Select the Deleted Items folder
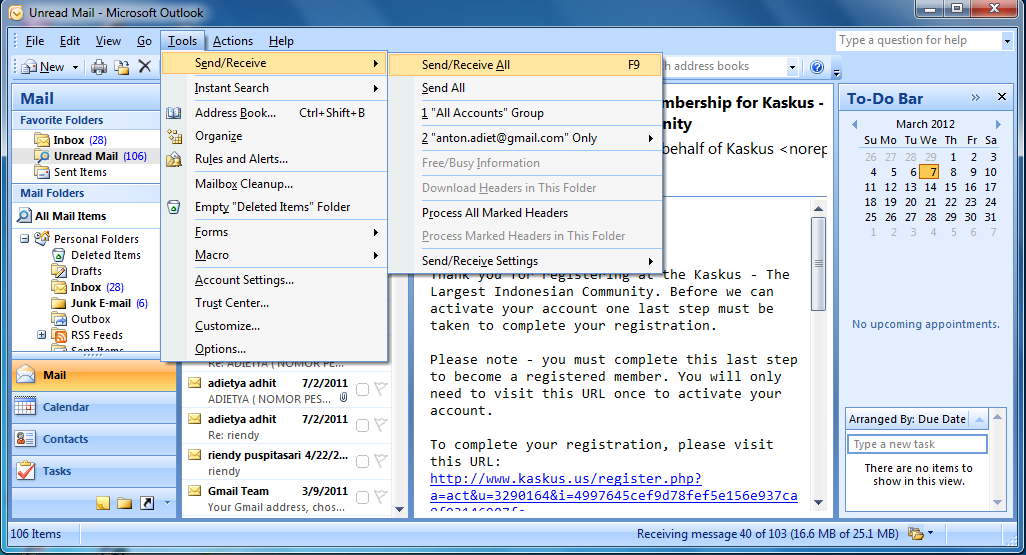1026x555 pixels. [x=96, y=255]
